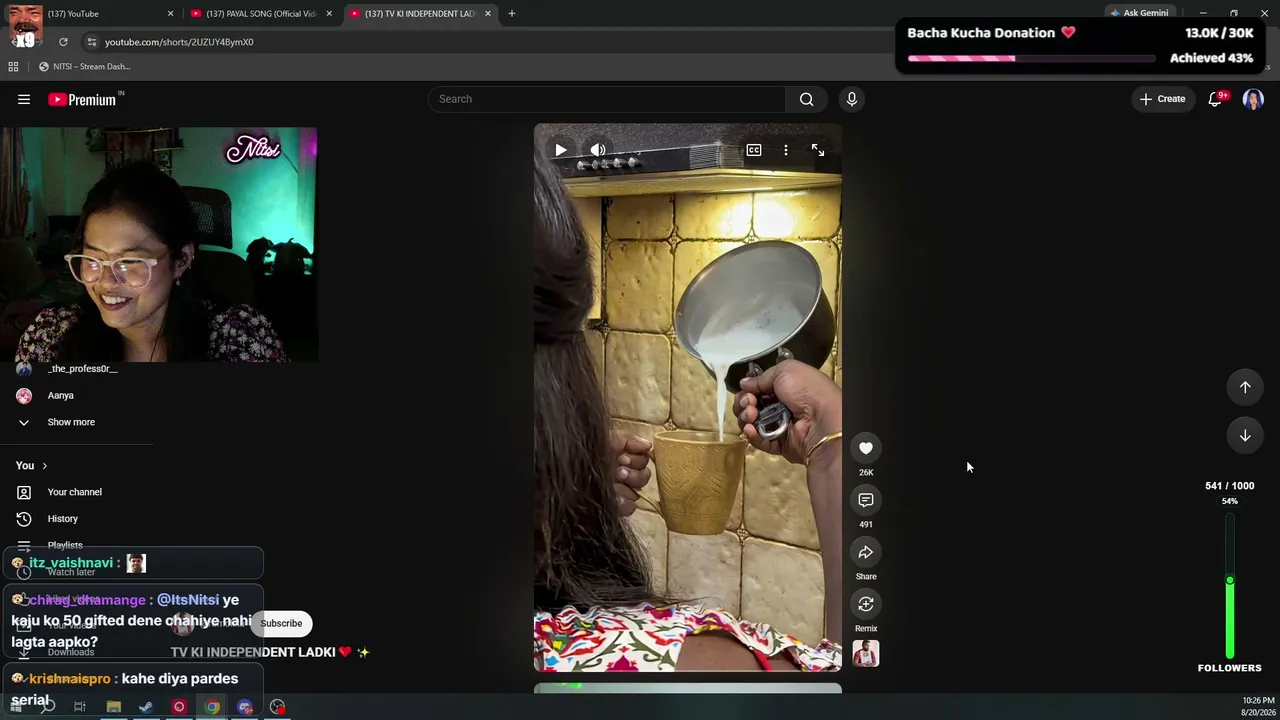Open OBS Studio from the taskbar
1280x720 pixels.
pos(277,707)
